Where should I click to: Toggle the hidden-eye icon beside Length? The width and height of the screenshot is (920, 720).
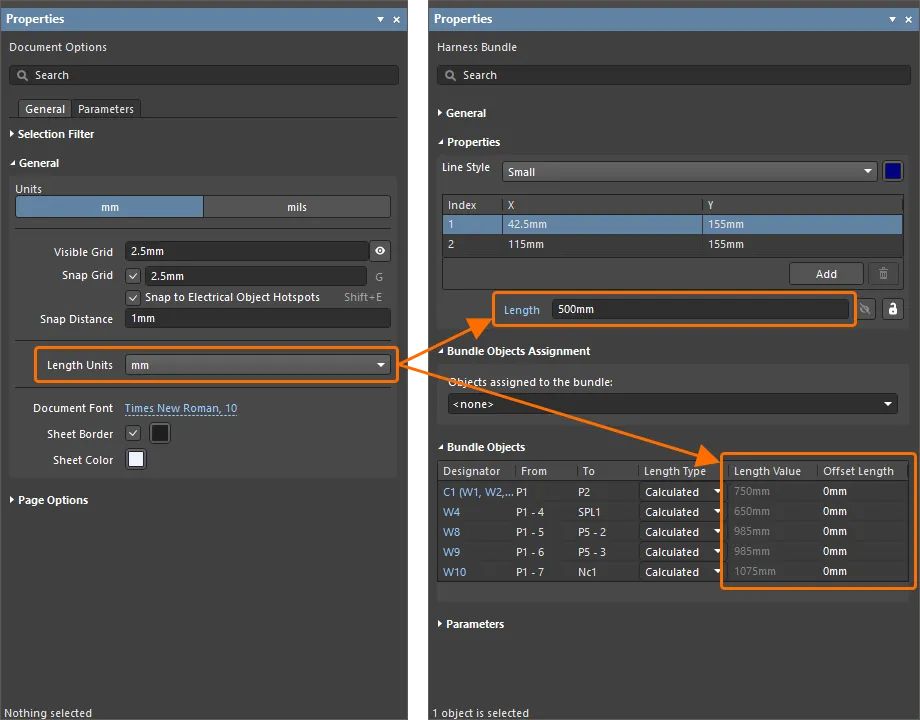(x=866, y=310)
